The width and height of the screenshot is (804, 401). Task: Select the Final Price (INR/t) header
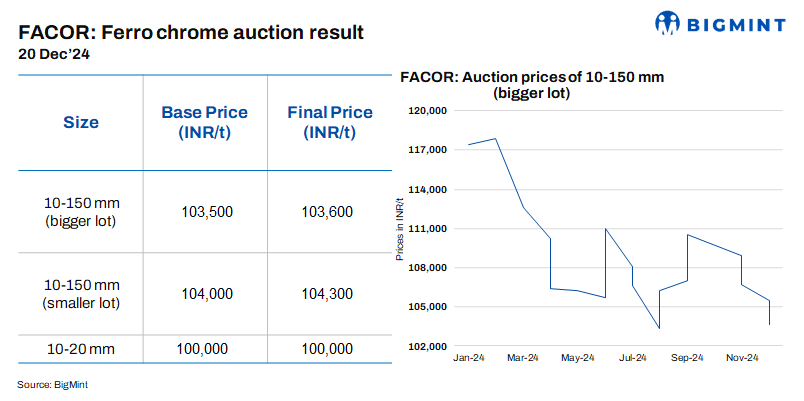point(329,123)
